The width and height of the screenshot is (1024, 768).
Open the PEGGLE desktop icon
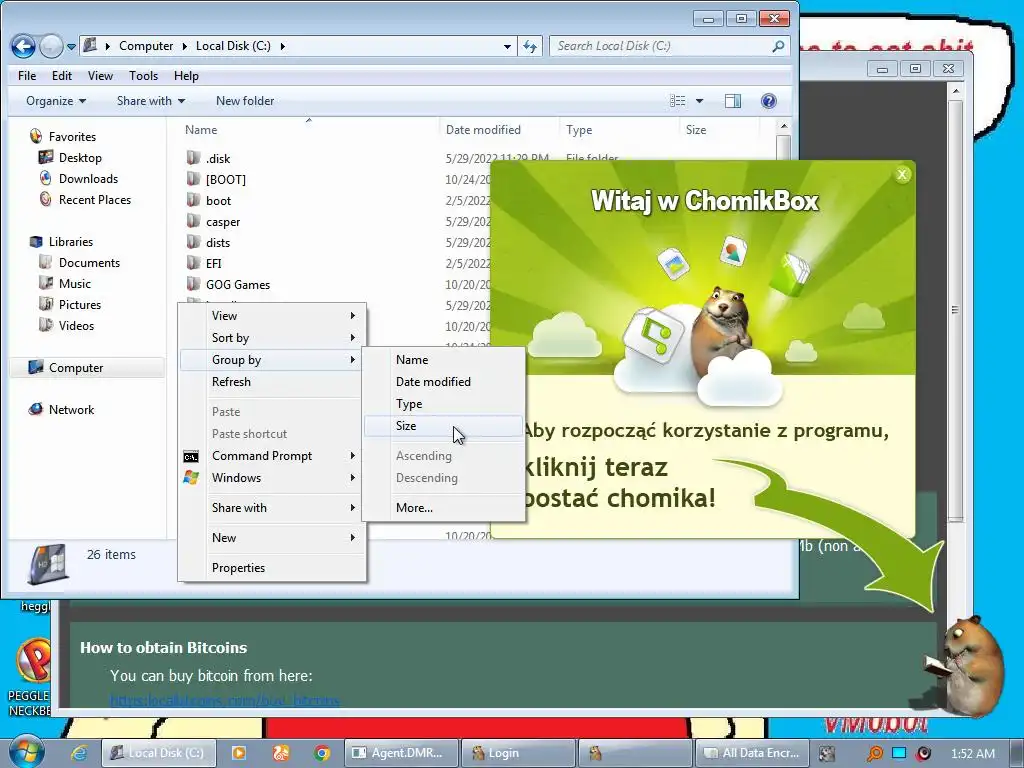(x=30, y=677)
